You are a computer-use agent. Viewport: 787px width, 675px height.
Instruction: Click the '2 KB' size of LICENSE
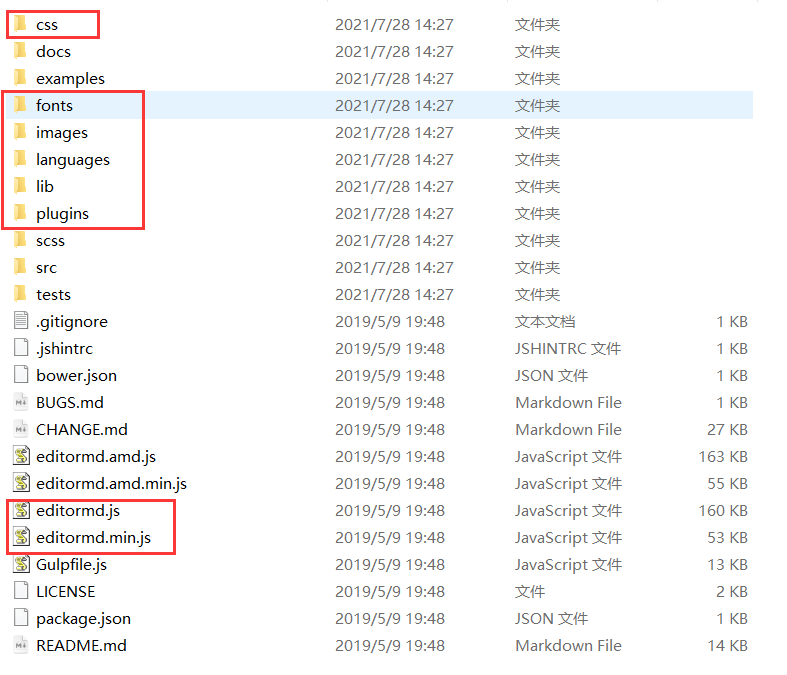pyautogui.click(x=732, y=592)
